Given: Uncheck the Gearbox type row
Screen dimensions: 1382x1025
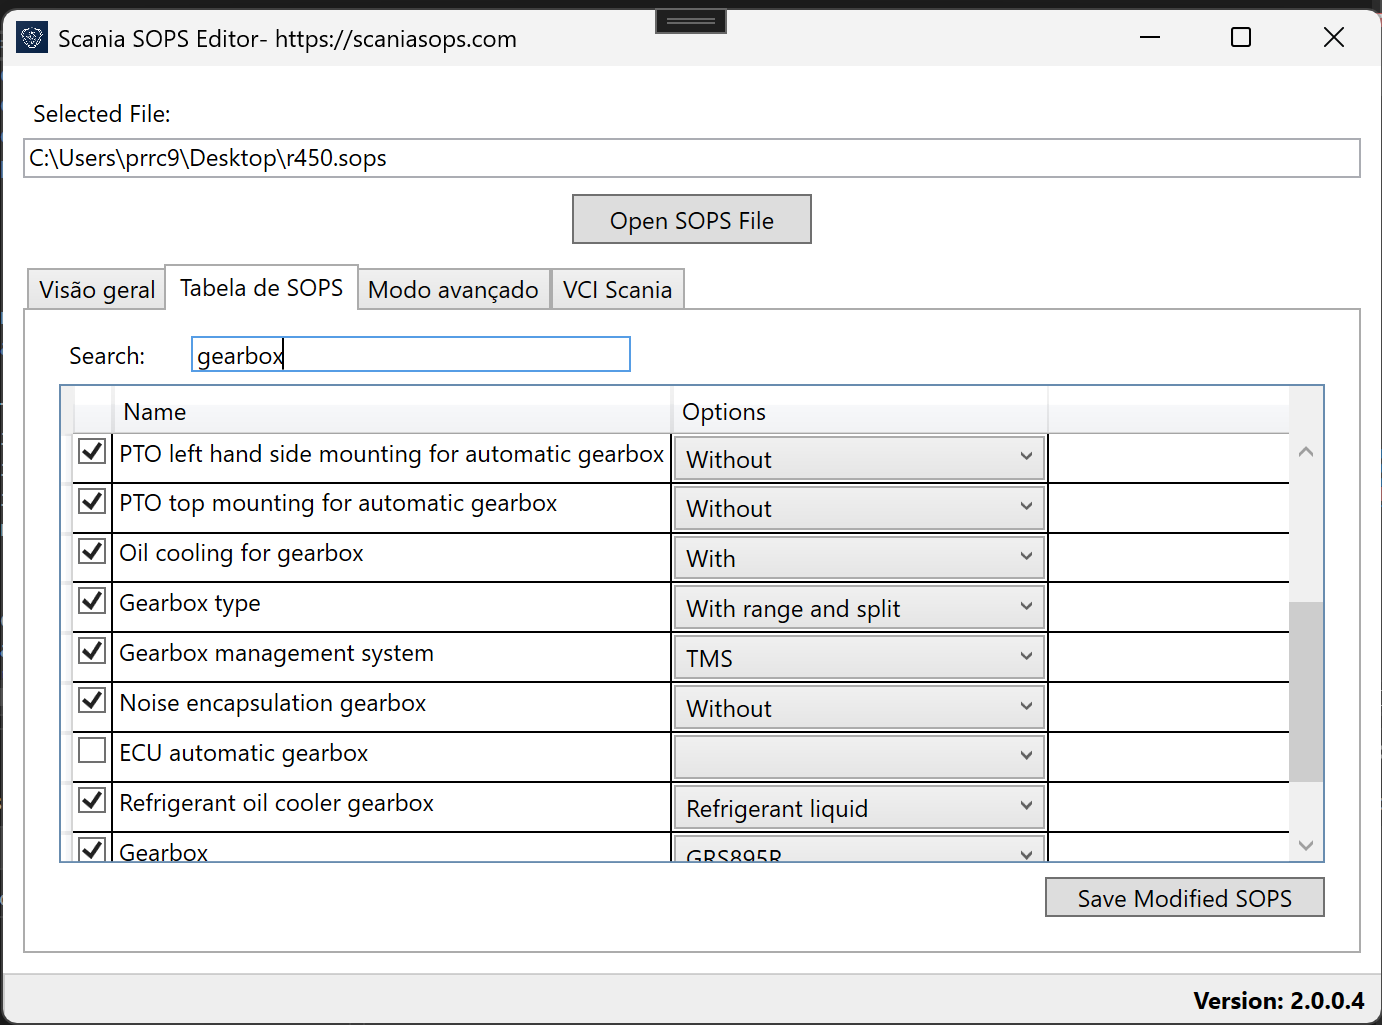Looking at the screenshot, I should point(91,600).
